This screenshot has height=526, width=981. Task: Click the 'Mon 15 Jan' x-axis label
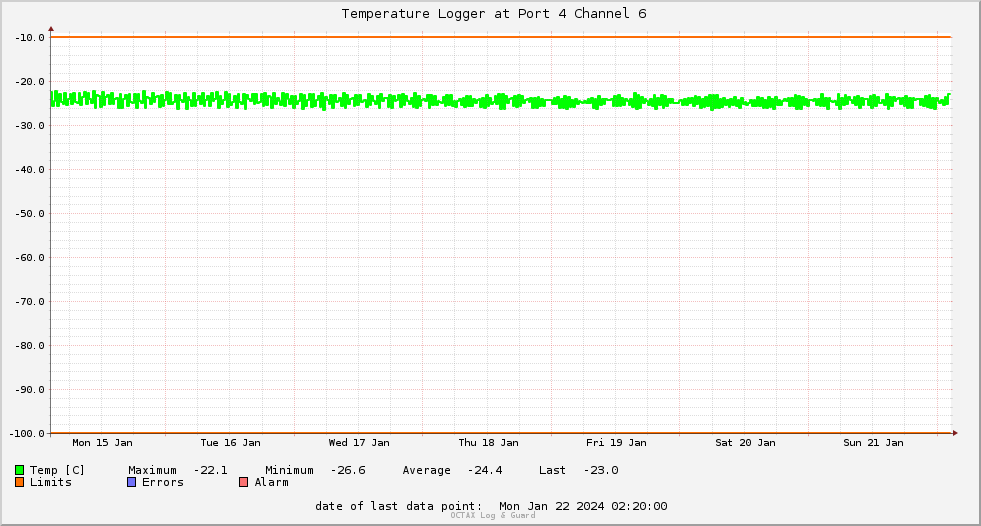[103, 443]
